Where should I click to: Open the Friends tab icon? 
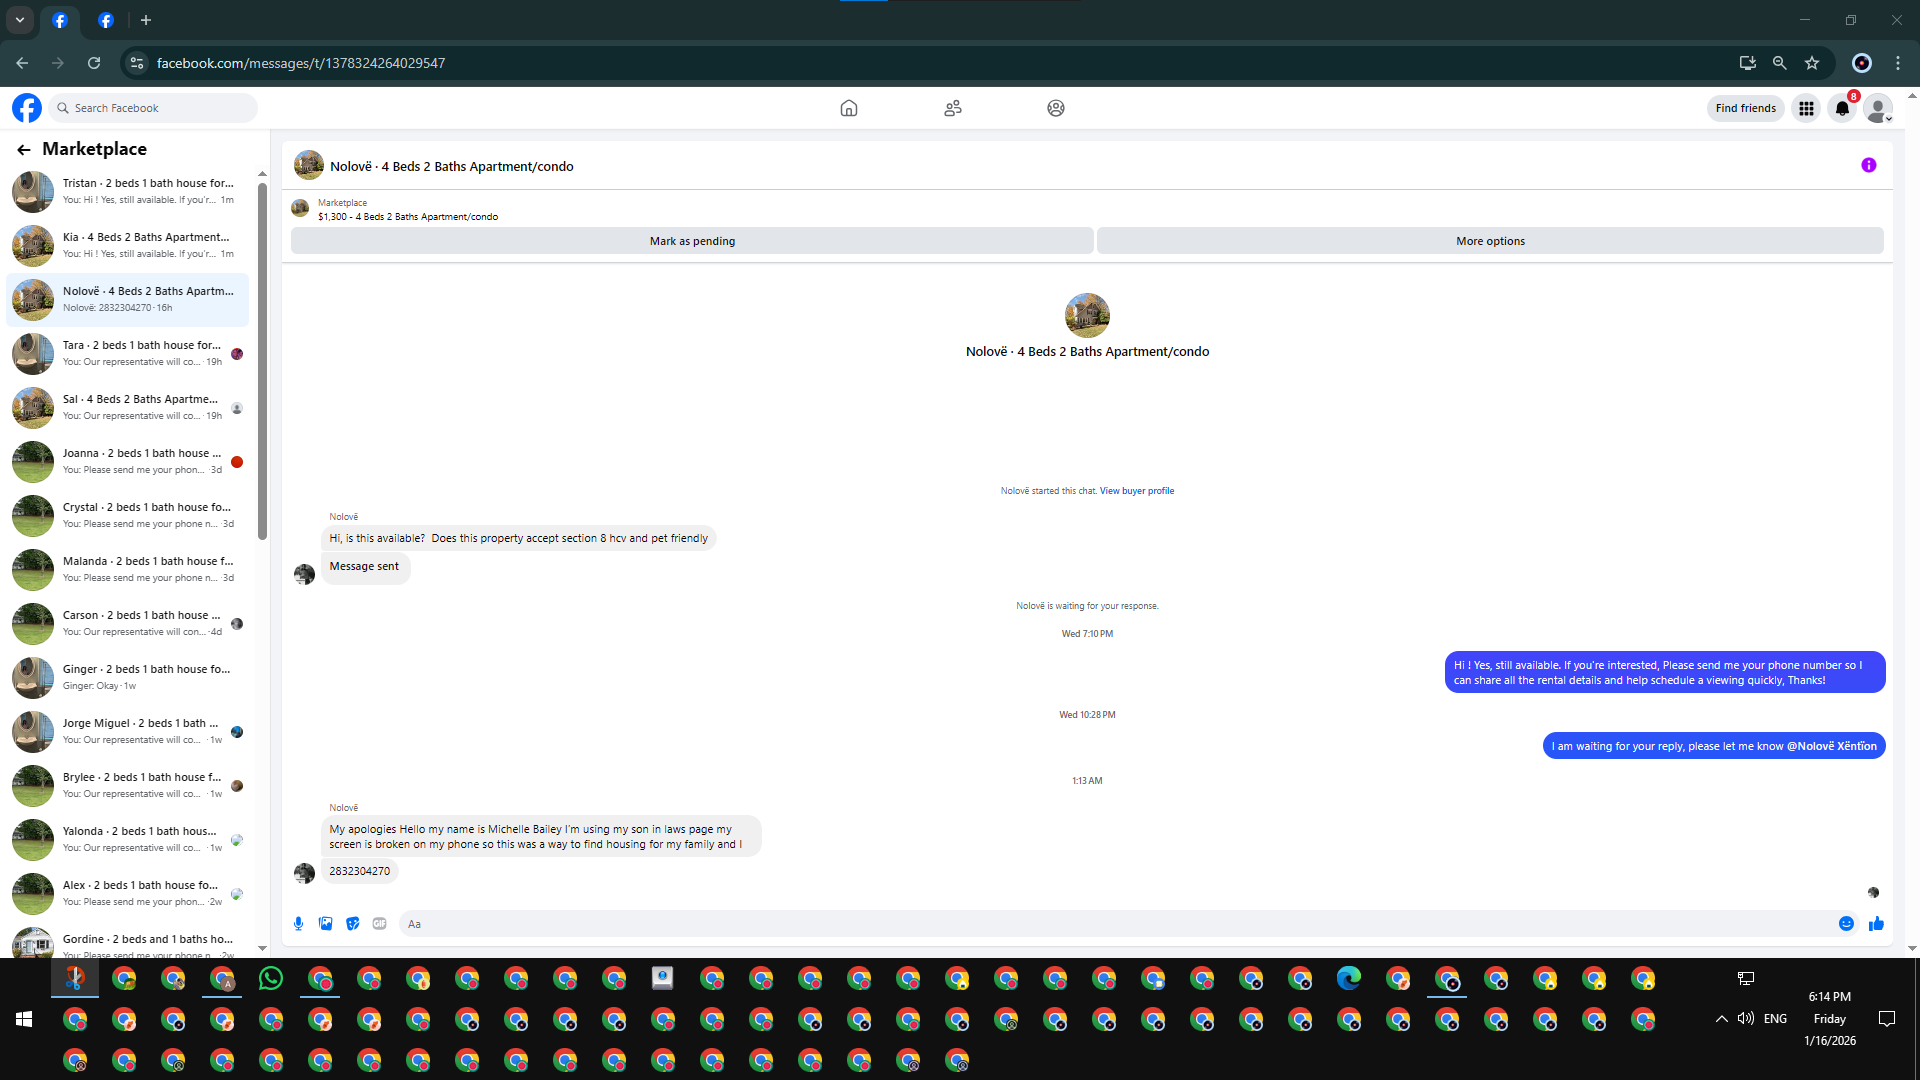(952, 108)
